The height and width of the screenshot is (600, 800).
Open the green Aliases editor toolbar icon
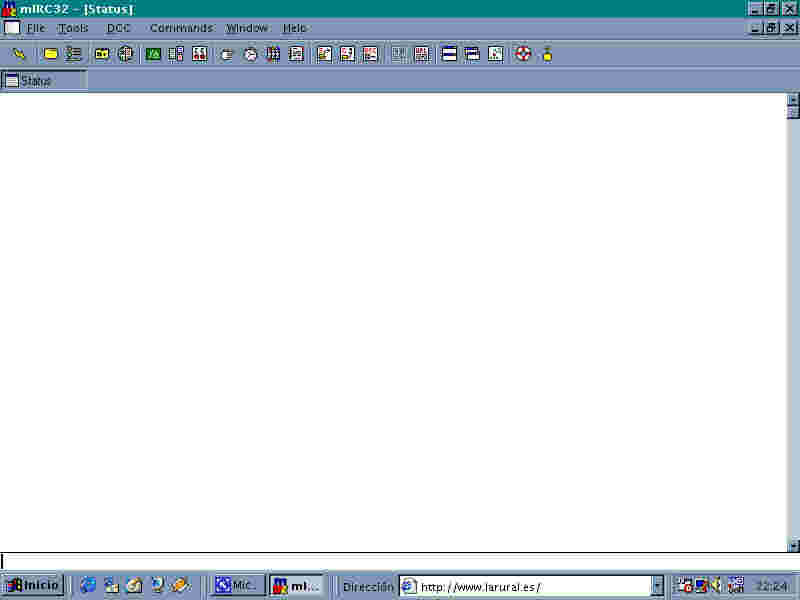click(x=153, y=54)
